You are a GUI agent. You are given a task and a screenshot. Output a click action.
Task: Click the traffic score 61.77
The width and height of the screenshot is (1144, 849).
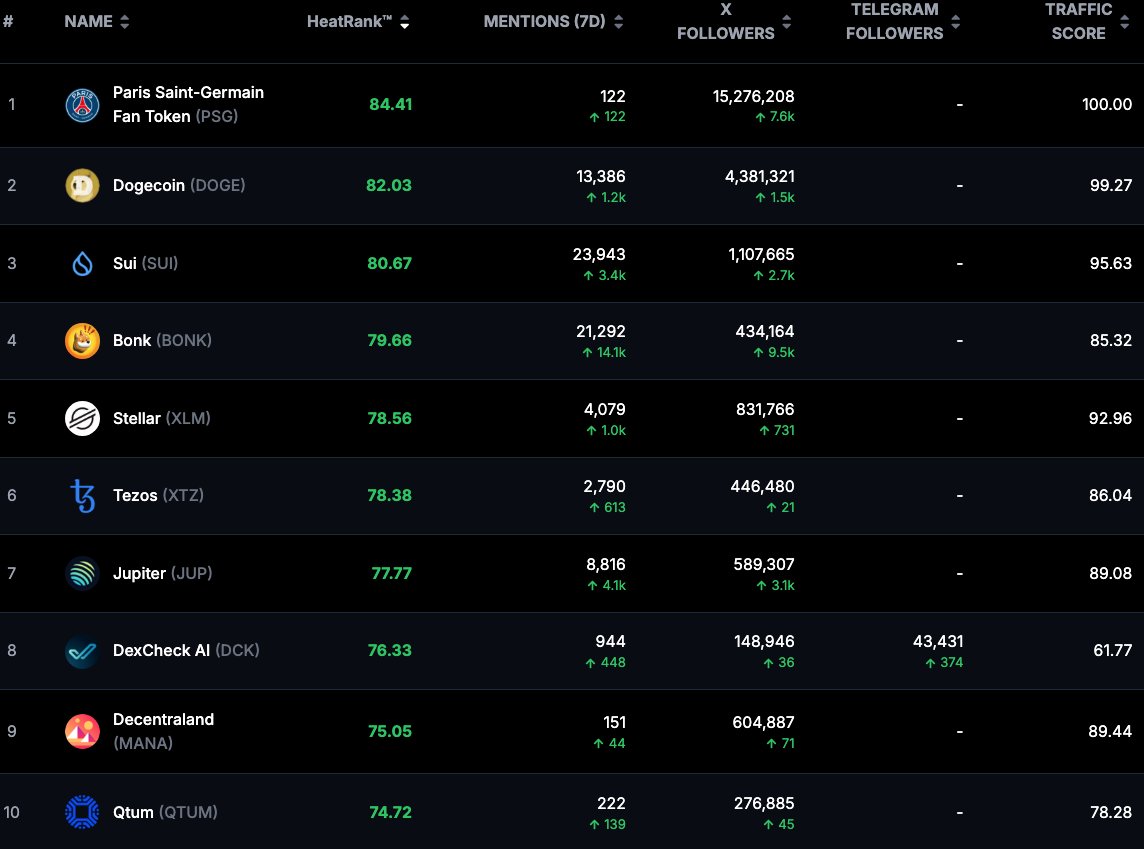(x=1113, y=651)
